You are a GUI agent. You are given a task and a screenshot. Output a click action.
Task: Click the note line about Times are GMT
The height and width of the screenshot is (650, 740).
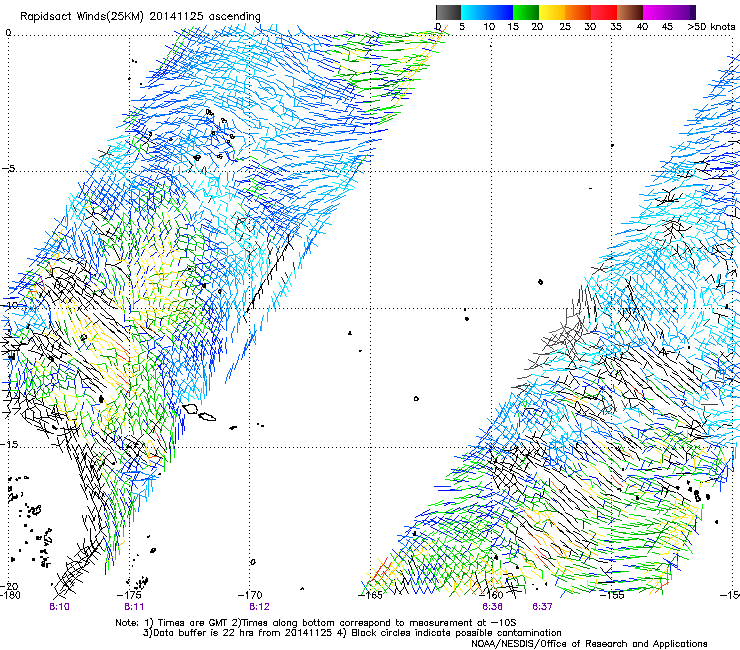click(316, 623)
